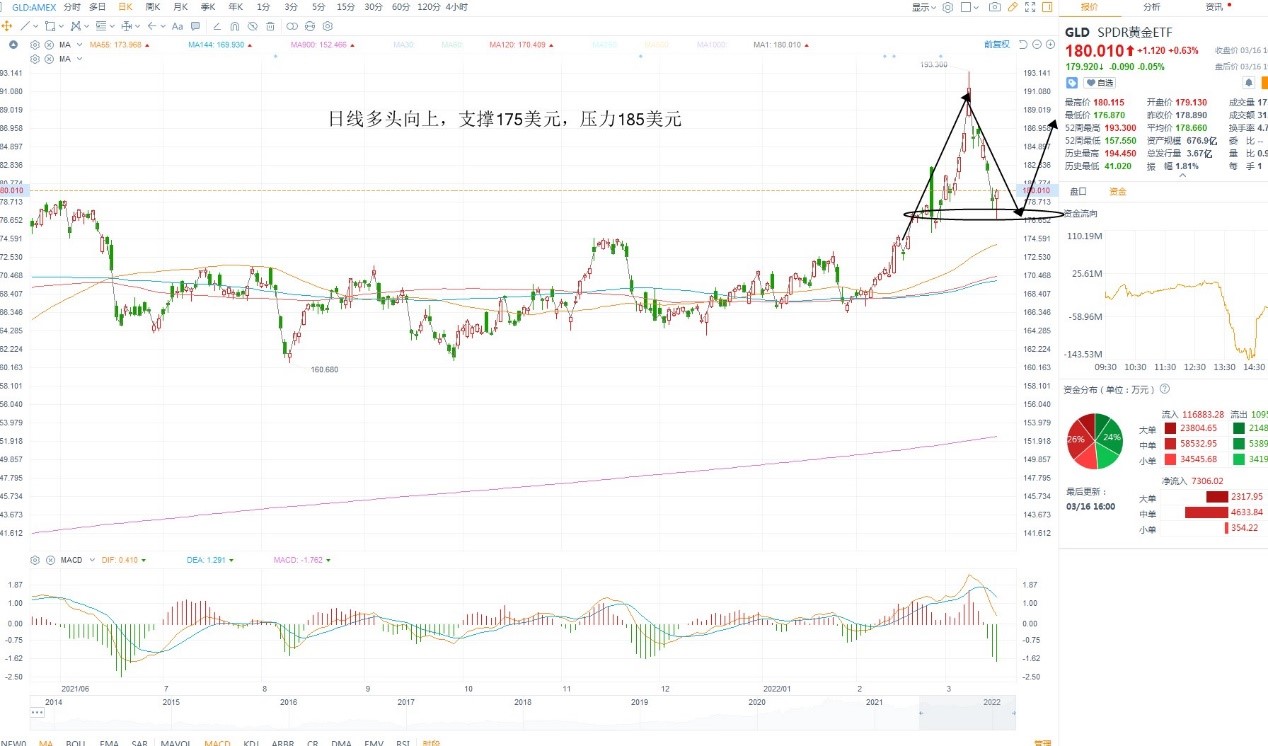Viewport: 1268px width, 746px height.
Task: Remove first MA indicator with X icon
Action: click(49, 45)
